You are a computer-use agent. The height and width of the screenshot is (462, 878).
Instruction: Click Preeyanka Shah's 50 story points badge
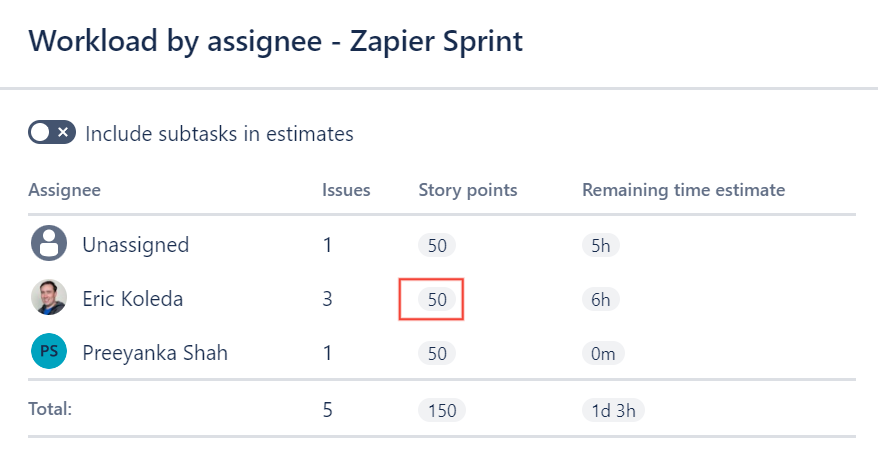437,352
